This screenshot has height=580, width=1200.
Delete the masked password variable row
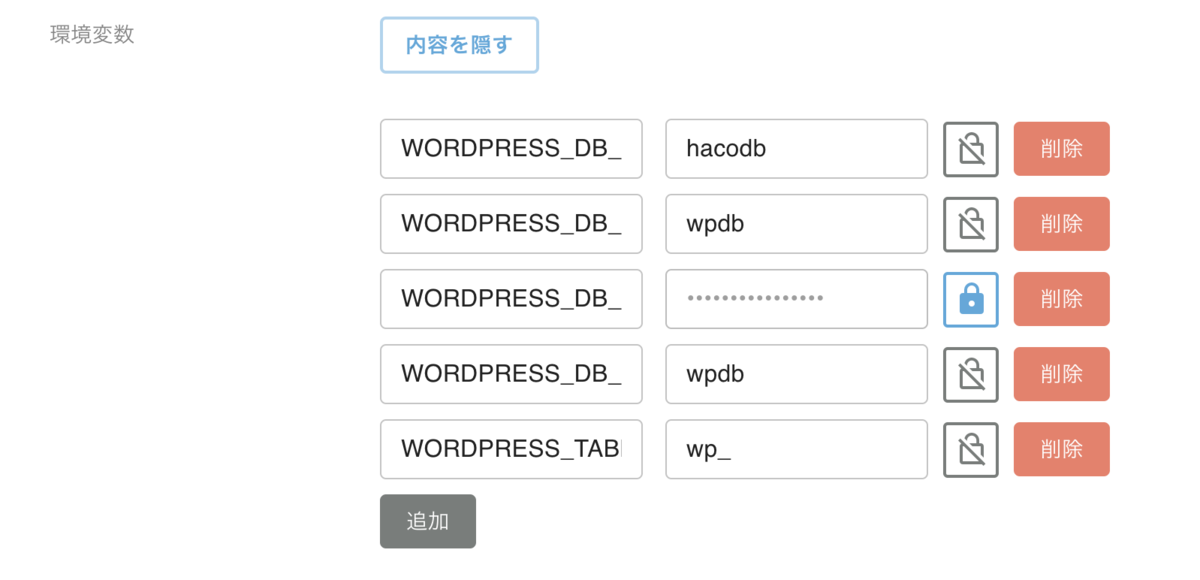1061,299
